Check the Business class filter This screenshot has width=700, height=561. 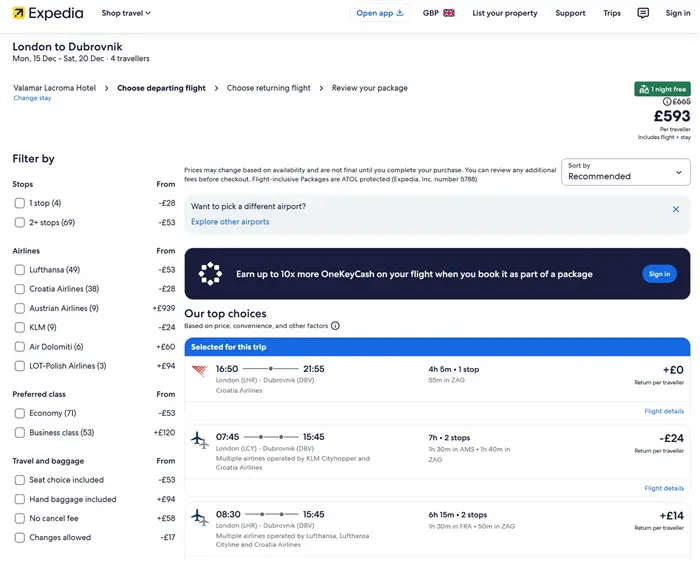20,432
